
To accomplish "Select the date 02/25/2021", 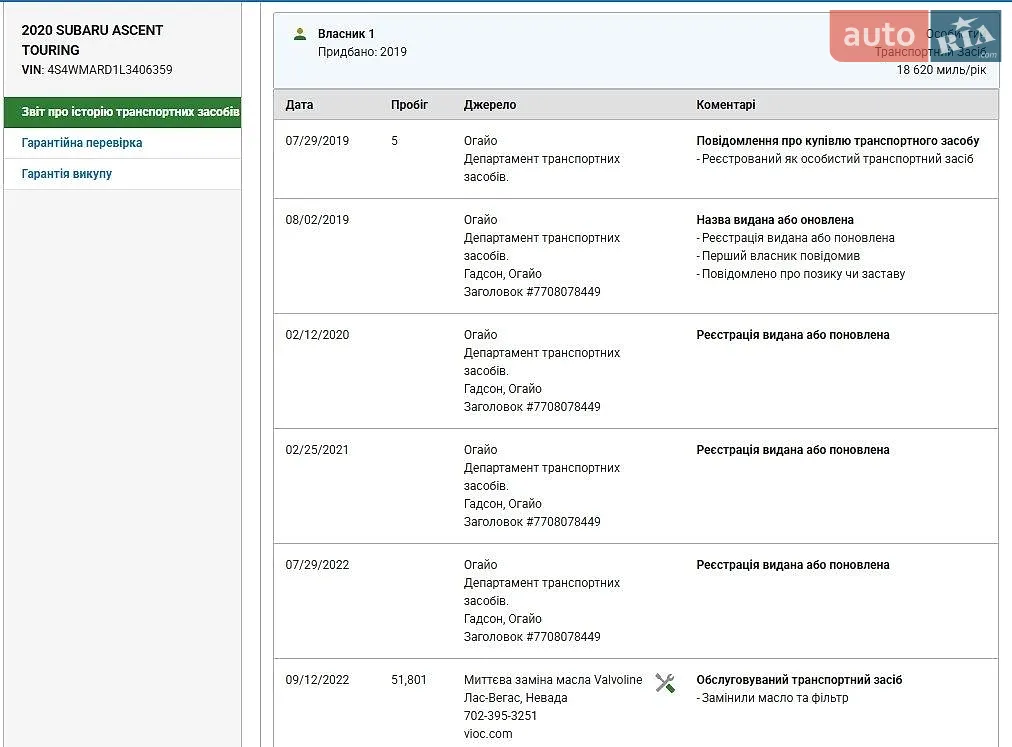I will 317,449.
